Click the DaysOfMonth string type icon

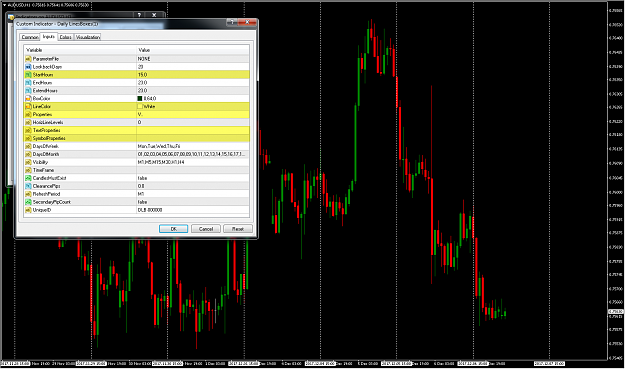(x=28, y=154)
